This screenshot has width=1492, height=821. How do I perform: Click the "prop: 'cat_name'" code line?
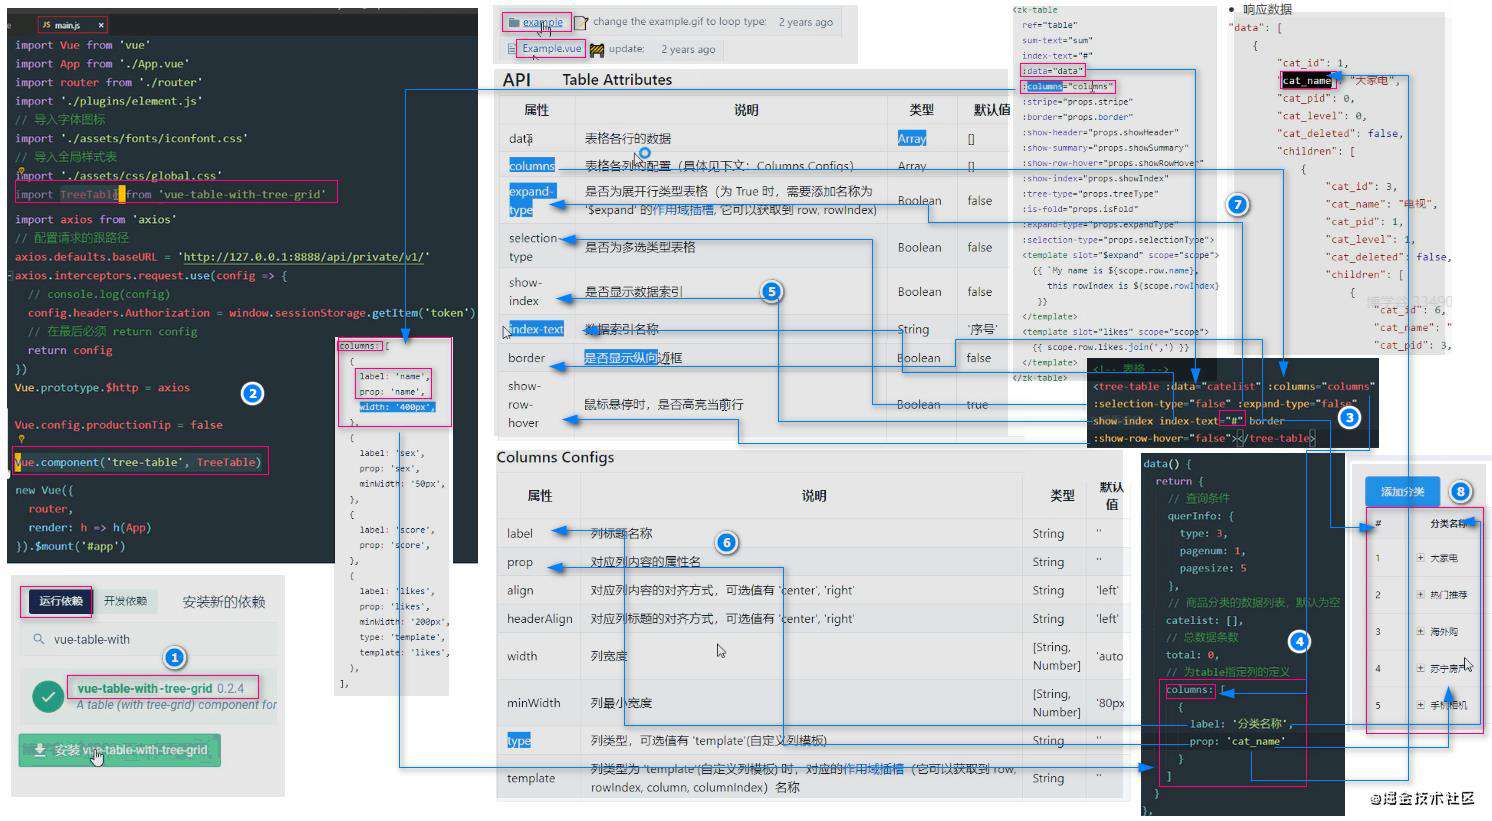click(x=1237, y=742)
